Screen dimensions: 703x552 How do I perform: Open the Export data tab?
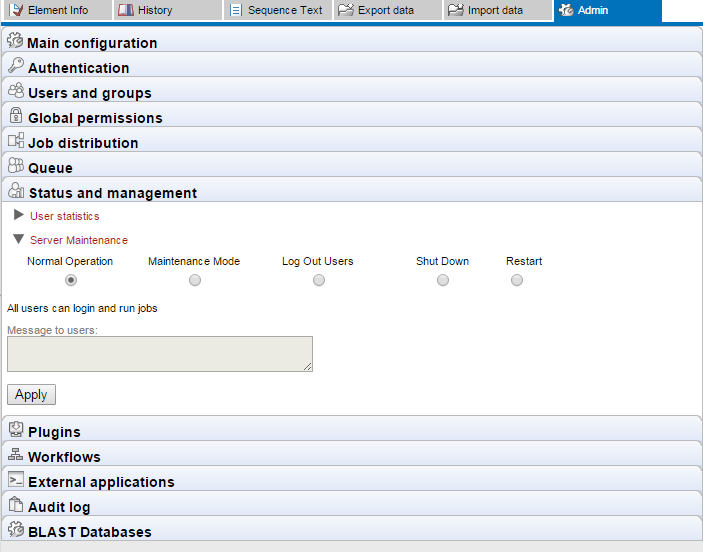(388, 10)
